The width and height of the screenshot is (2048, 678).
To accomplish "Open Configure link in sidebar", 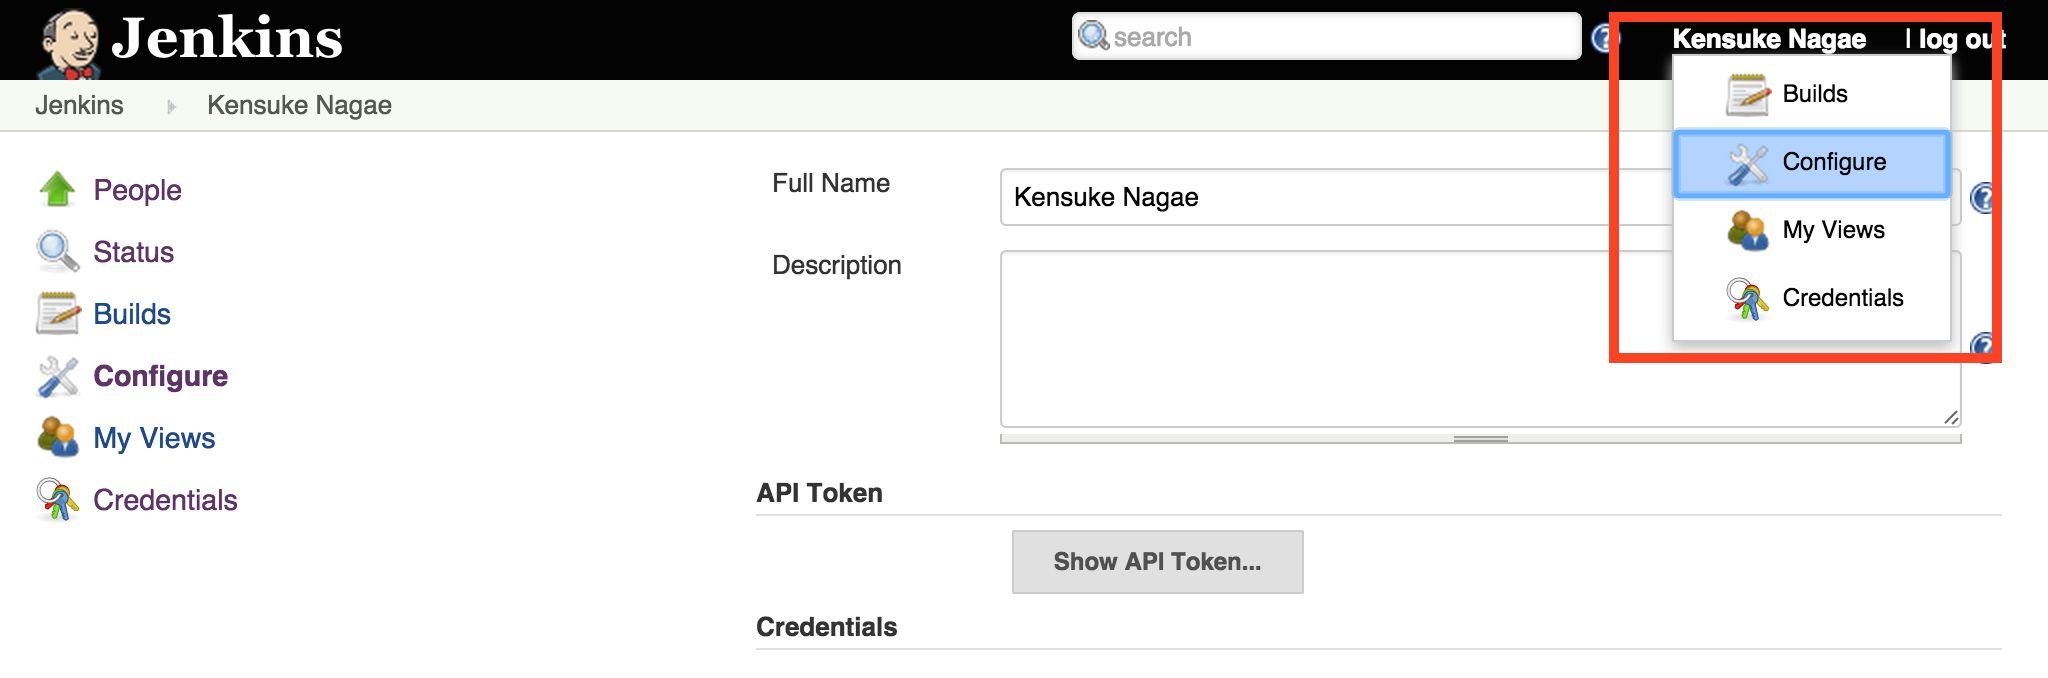I will click(160, 376).
